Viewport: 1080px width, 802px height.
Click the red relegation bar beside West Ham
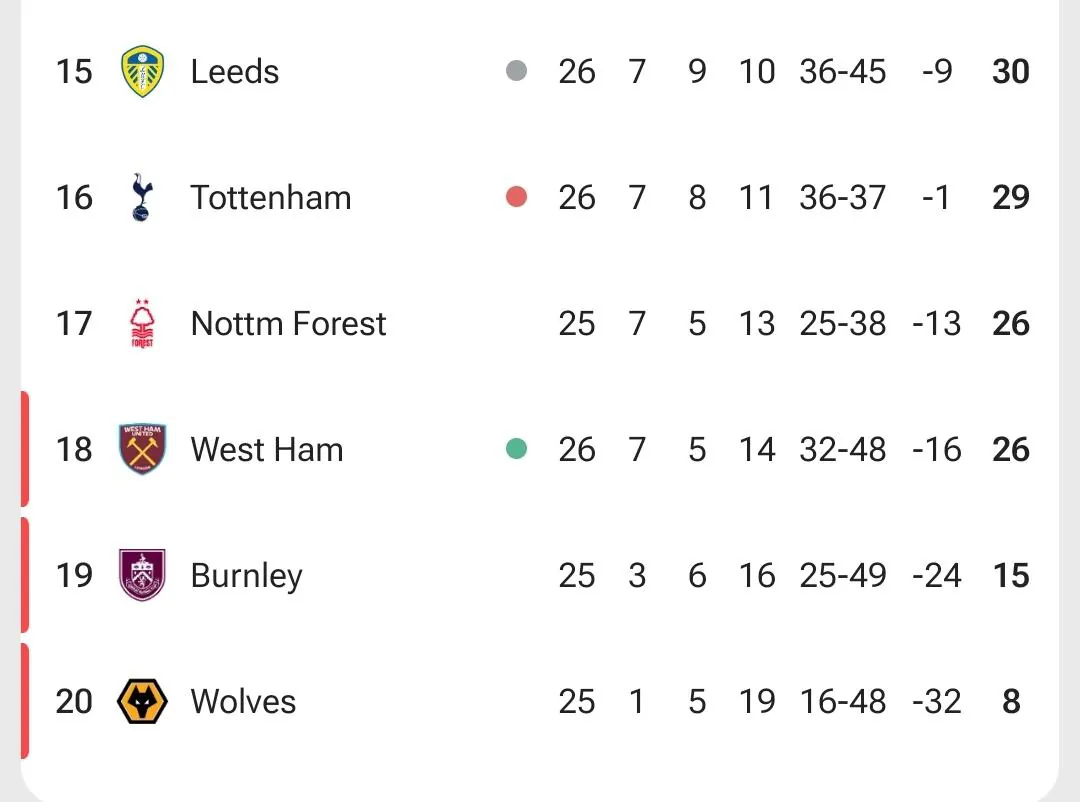tap(25, 449)
